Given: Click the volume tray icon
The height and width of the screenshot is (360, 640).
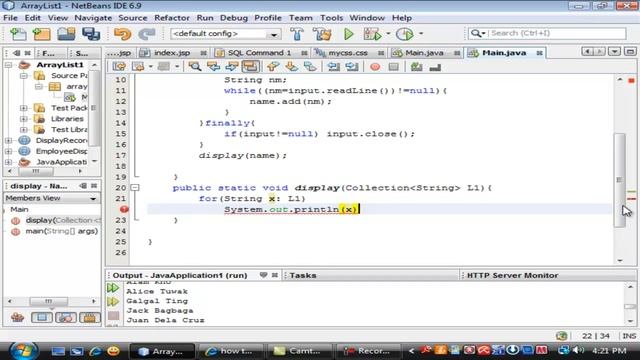Looking at the screenshot, I should point(578,351).
